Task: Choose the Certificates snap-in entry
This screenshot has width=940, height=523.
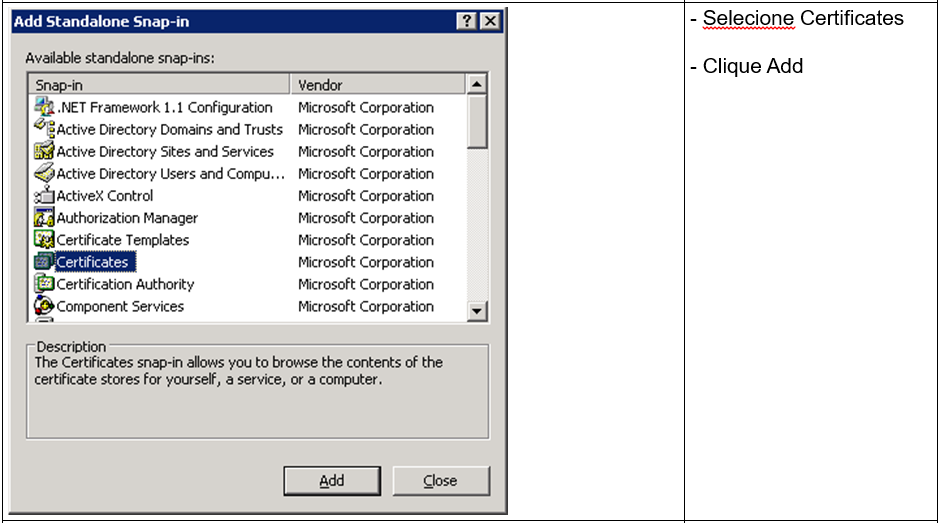Action: [92, 262]
